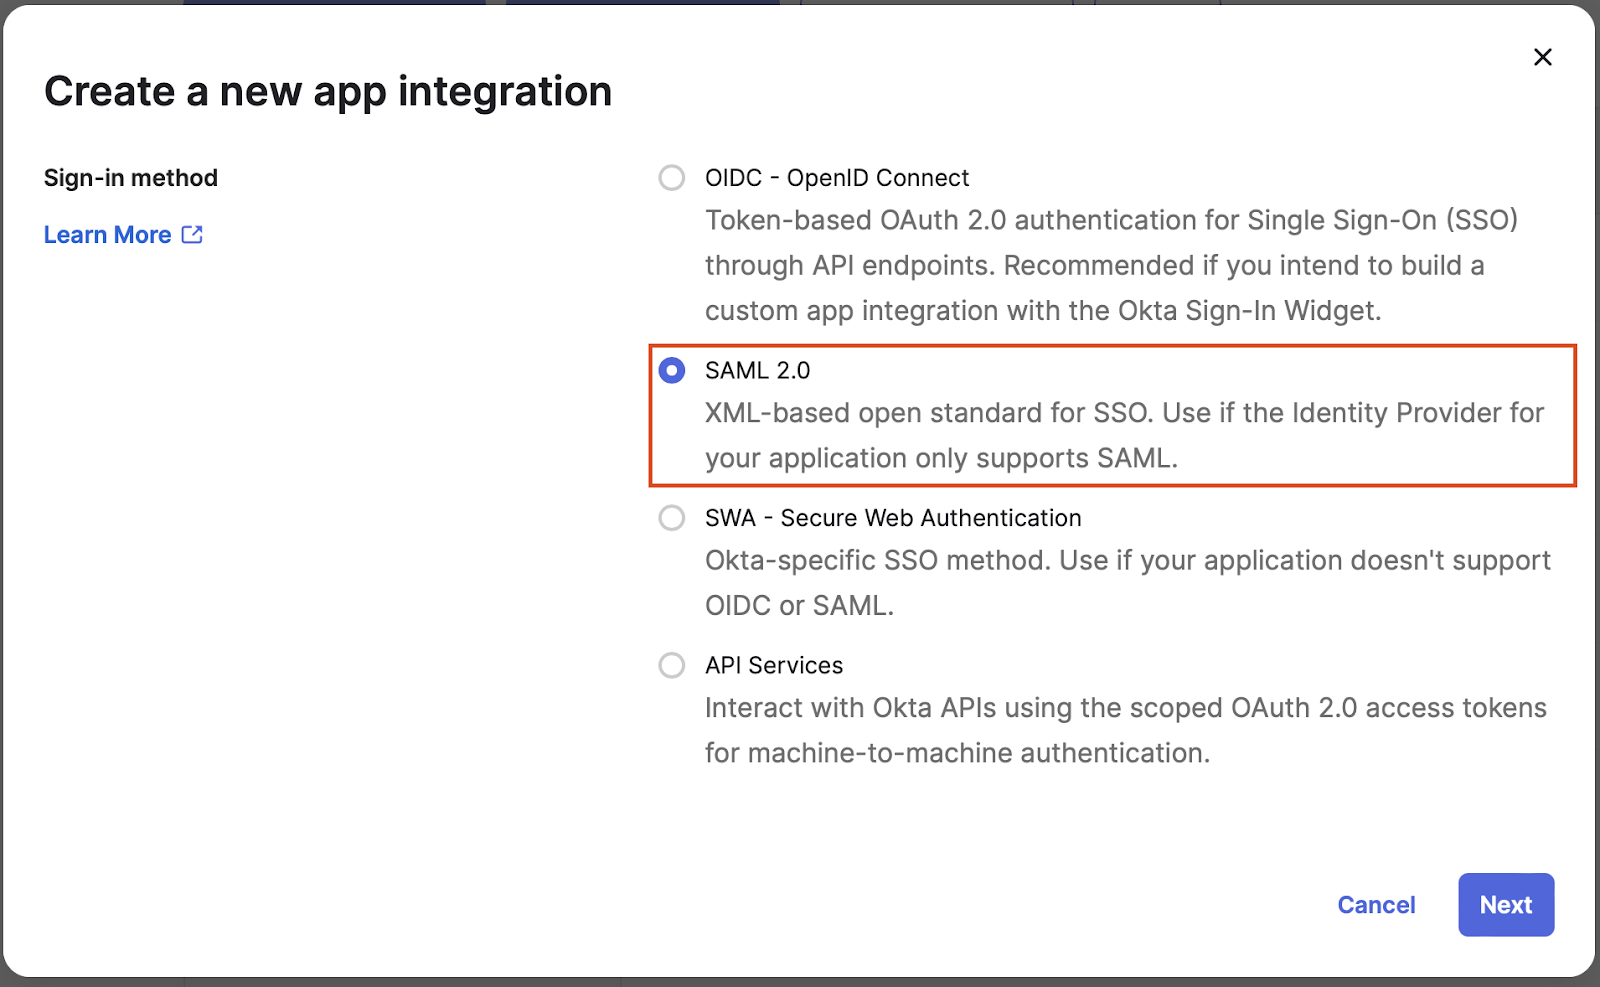Image resolution: width=1600 pixels, height=987 pixels.
Task: Select the SAML 2.0 radio button
Action: click(672, 371)
